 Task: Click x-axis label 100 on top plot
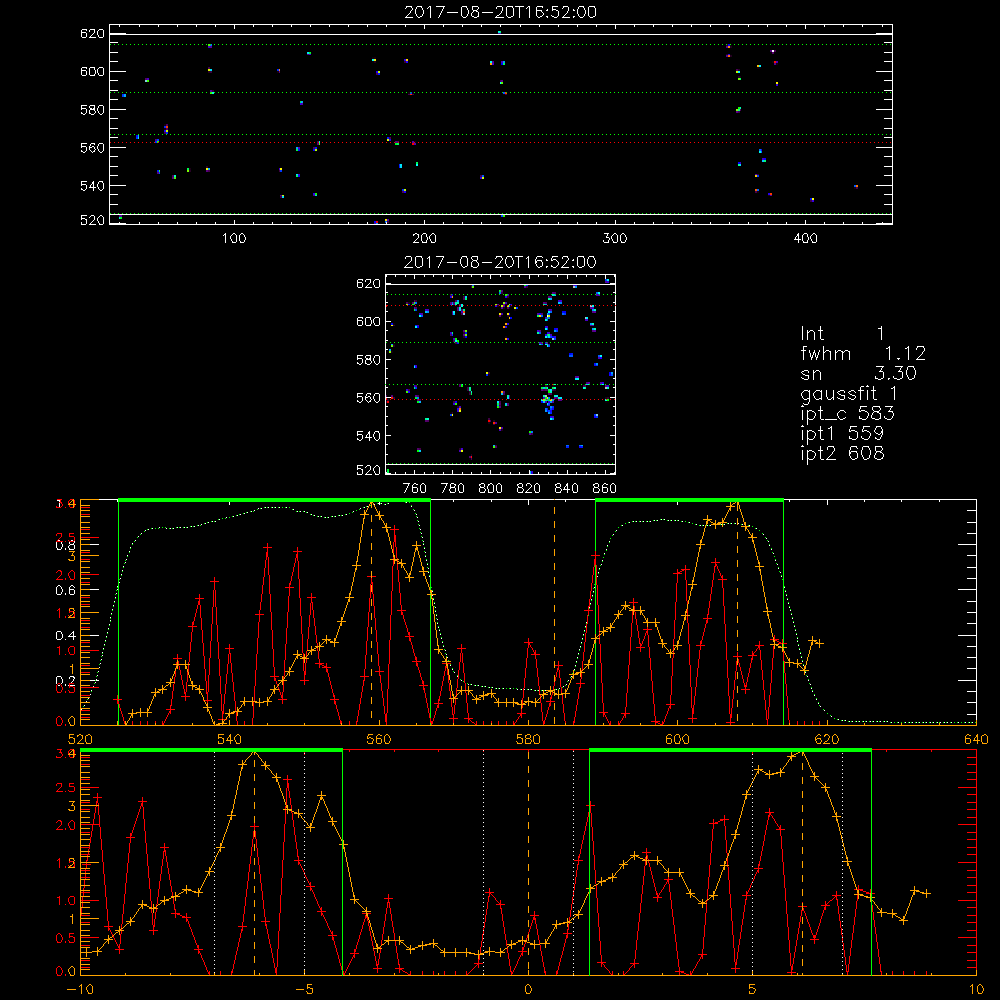[x=233, y=239]
